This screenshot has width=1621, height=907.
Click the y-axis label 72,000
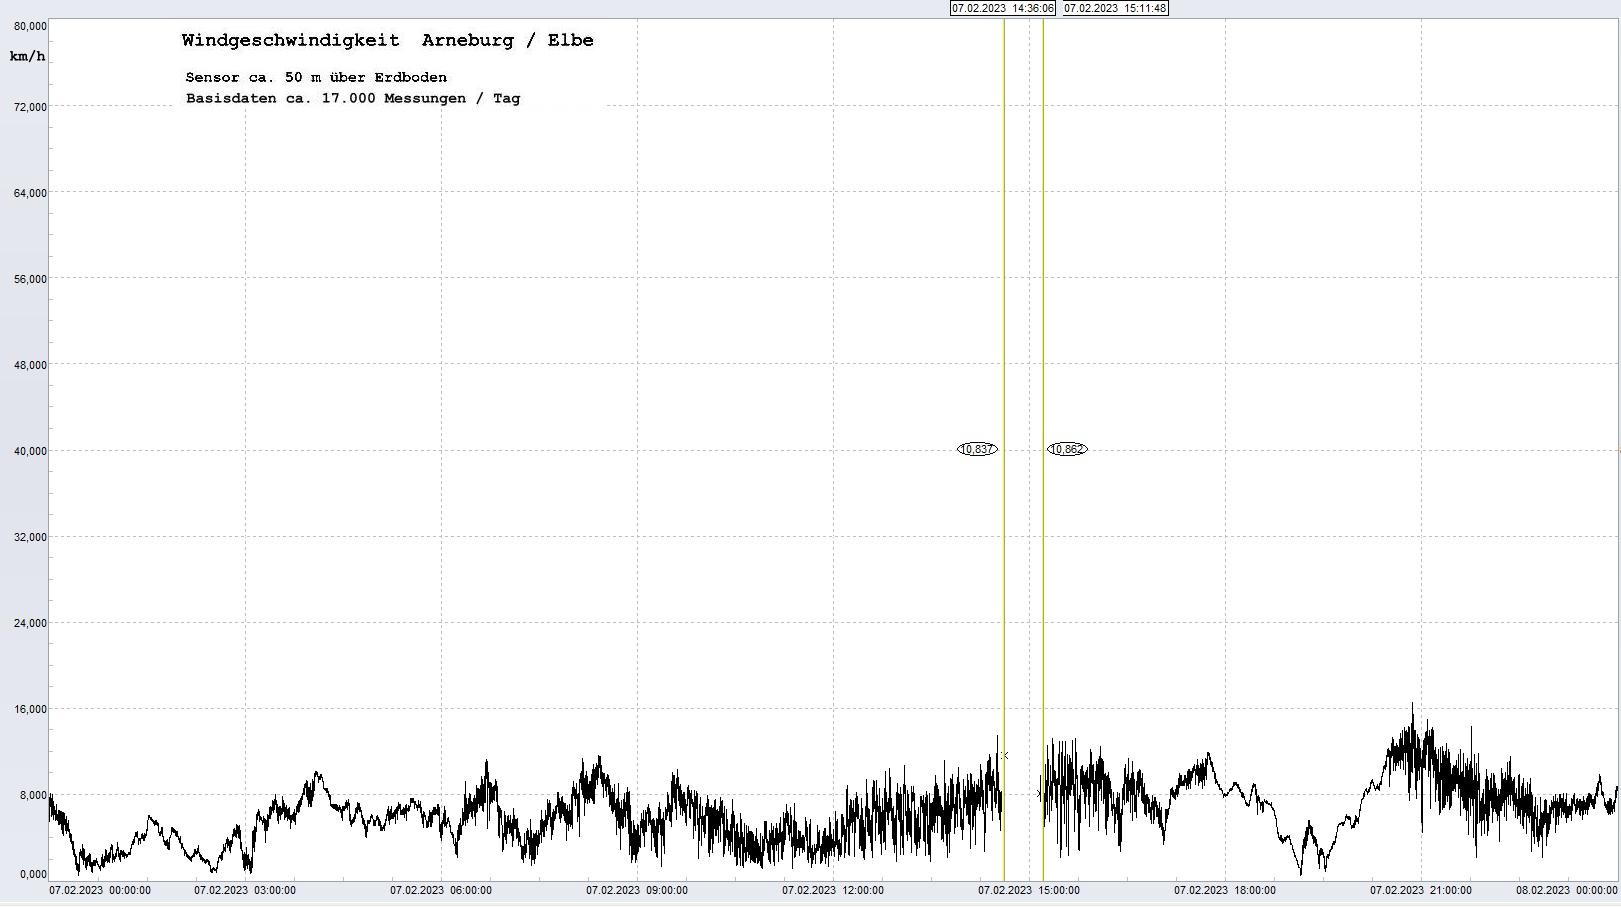[x=29, y=107]
